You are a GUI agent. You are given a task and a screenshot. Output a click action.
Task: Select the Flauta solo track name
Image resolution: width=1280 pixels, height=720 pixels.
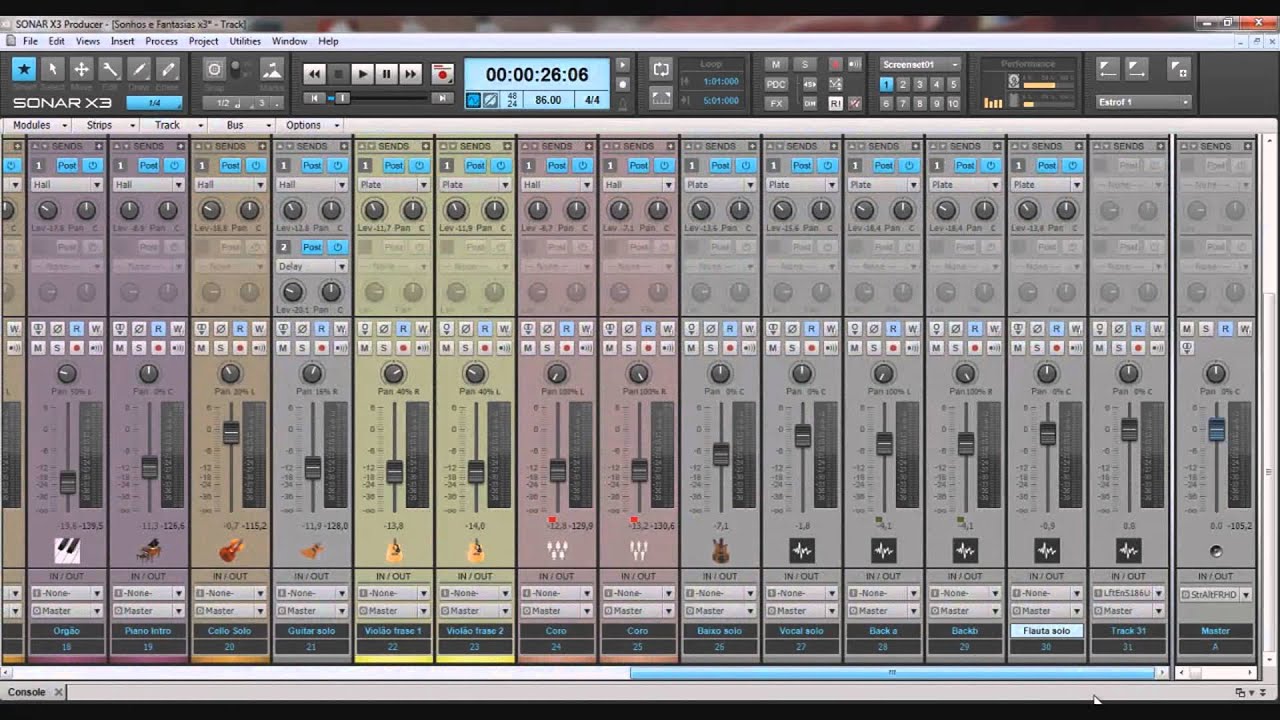[1047, 631]
